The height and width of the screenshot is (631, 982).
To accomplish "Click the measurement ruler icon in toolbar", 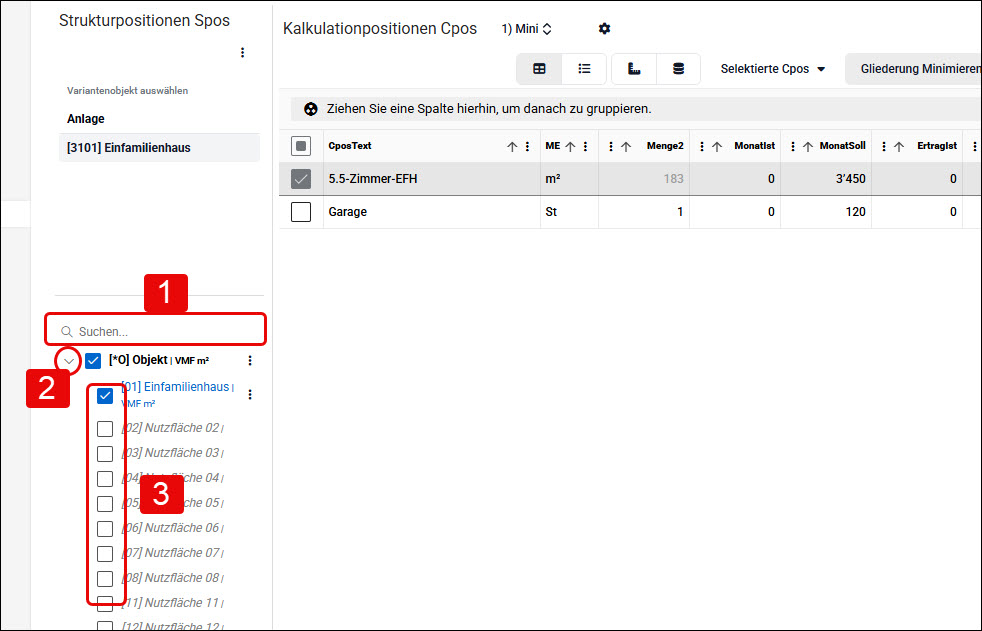I will pyautogui.click(x=634, y=69).
